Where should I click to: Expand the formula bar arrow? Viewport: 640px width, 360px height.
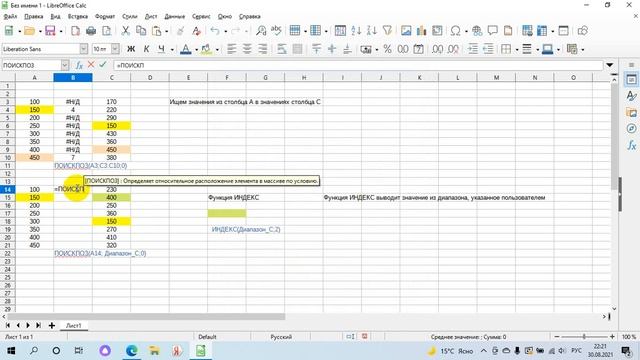point(609,65)
